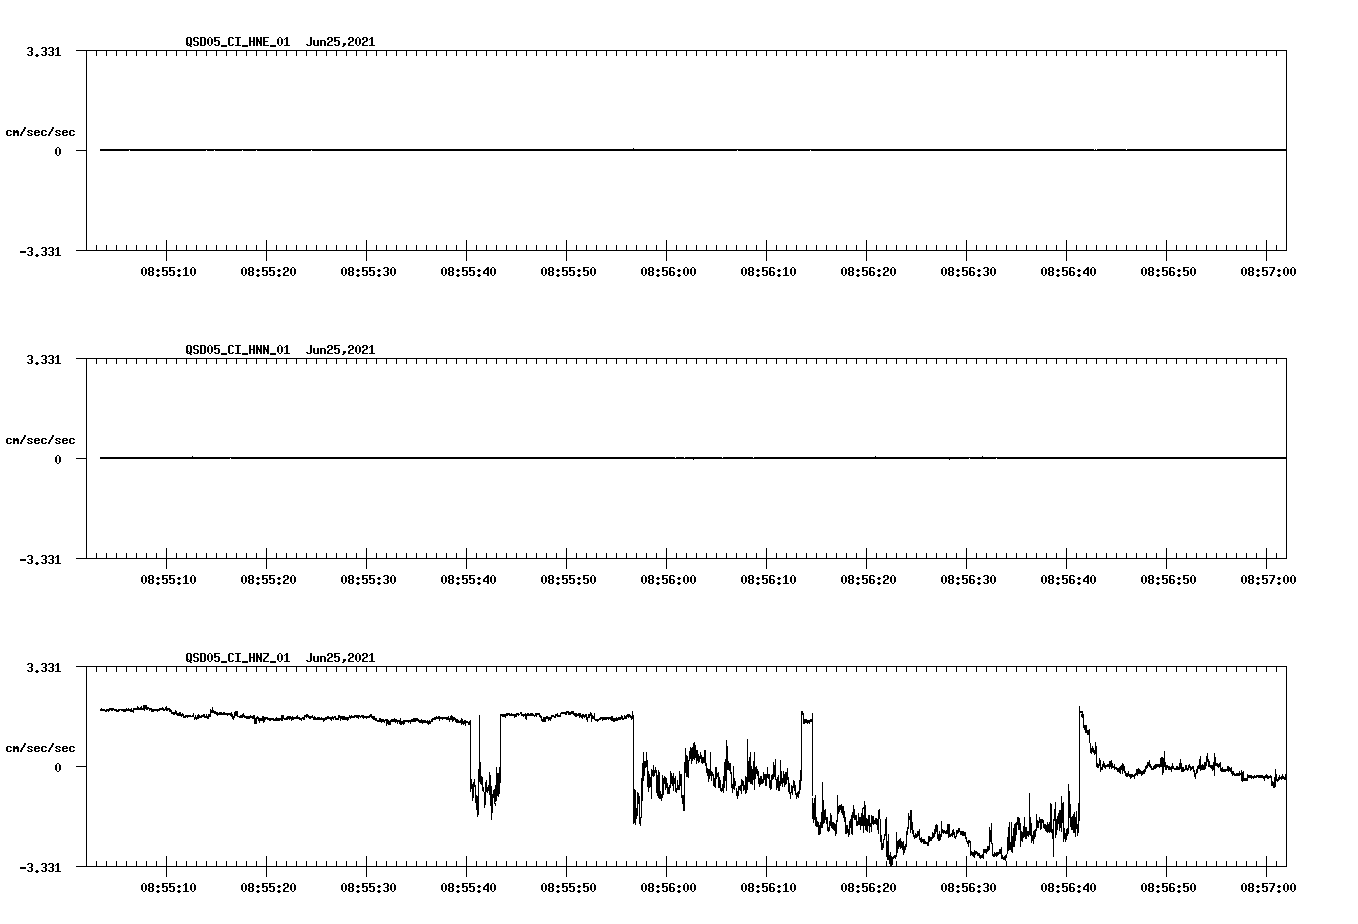This screenshot has width=1358, height=924.
Task: Click the -3.331 lower limit on HNN plot
Action: pos(40,559)
